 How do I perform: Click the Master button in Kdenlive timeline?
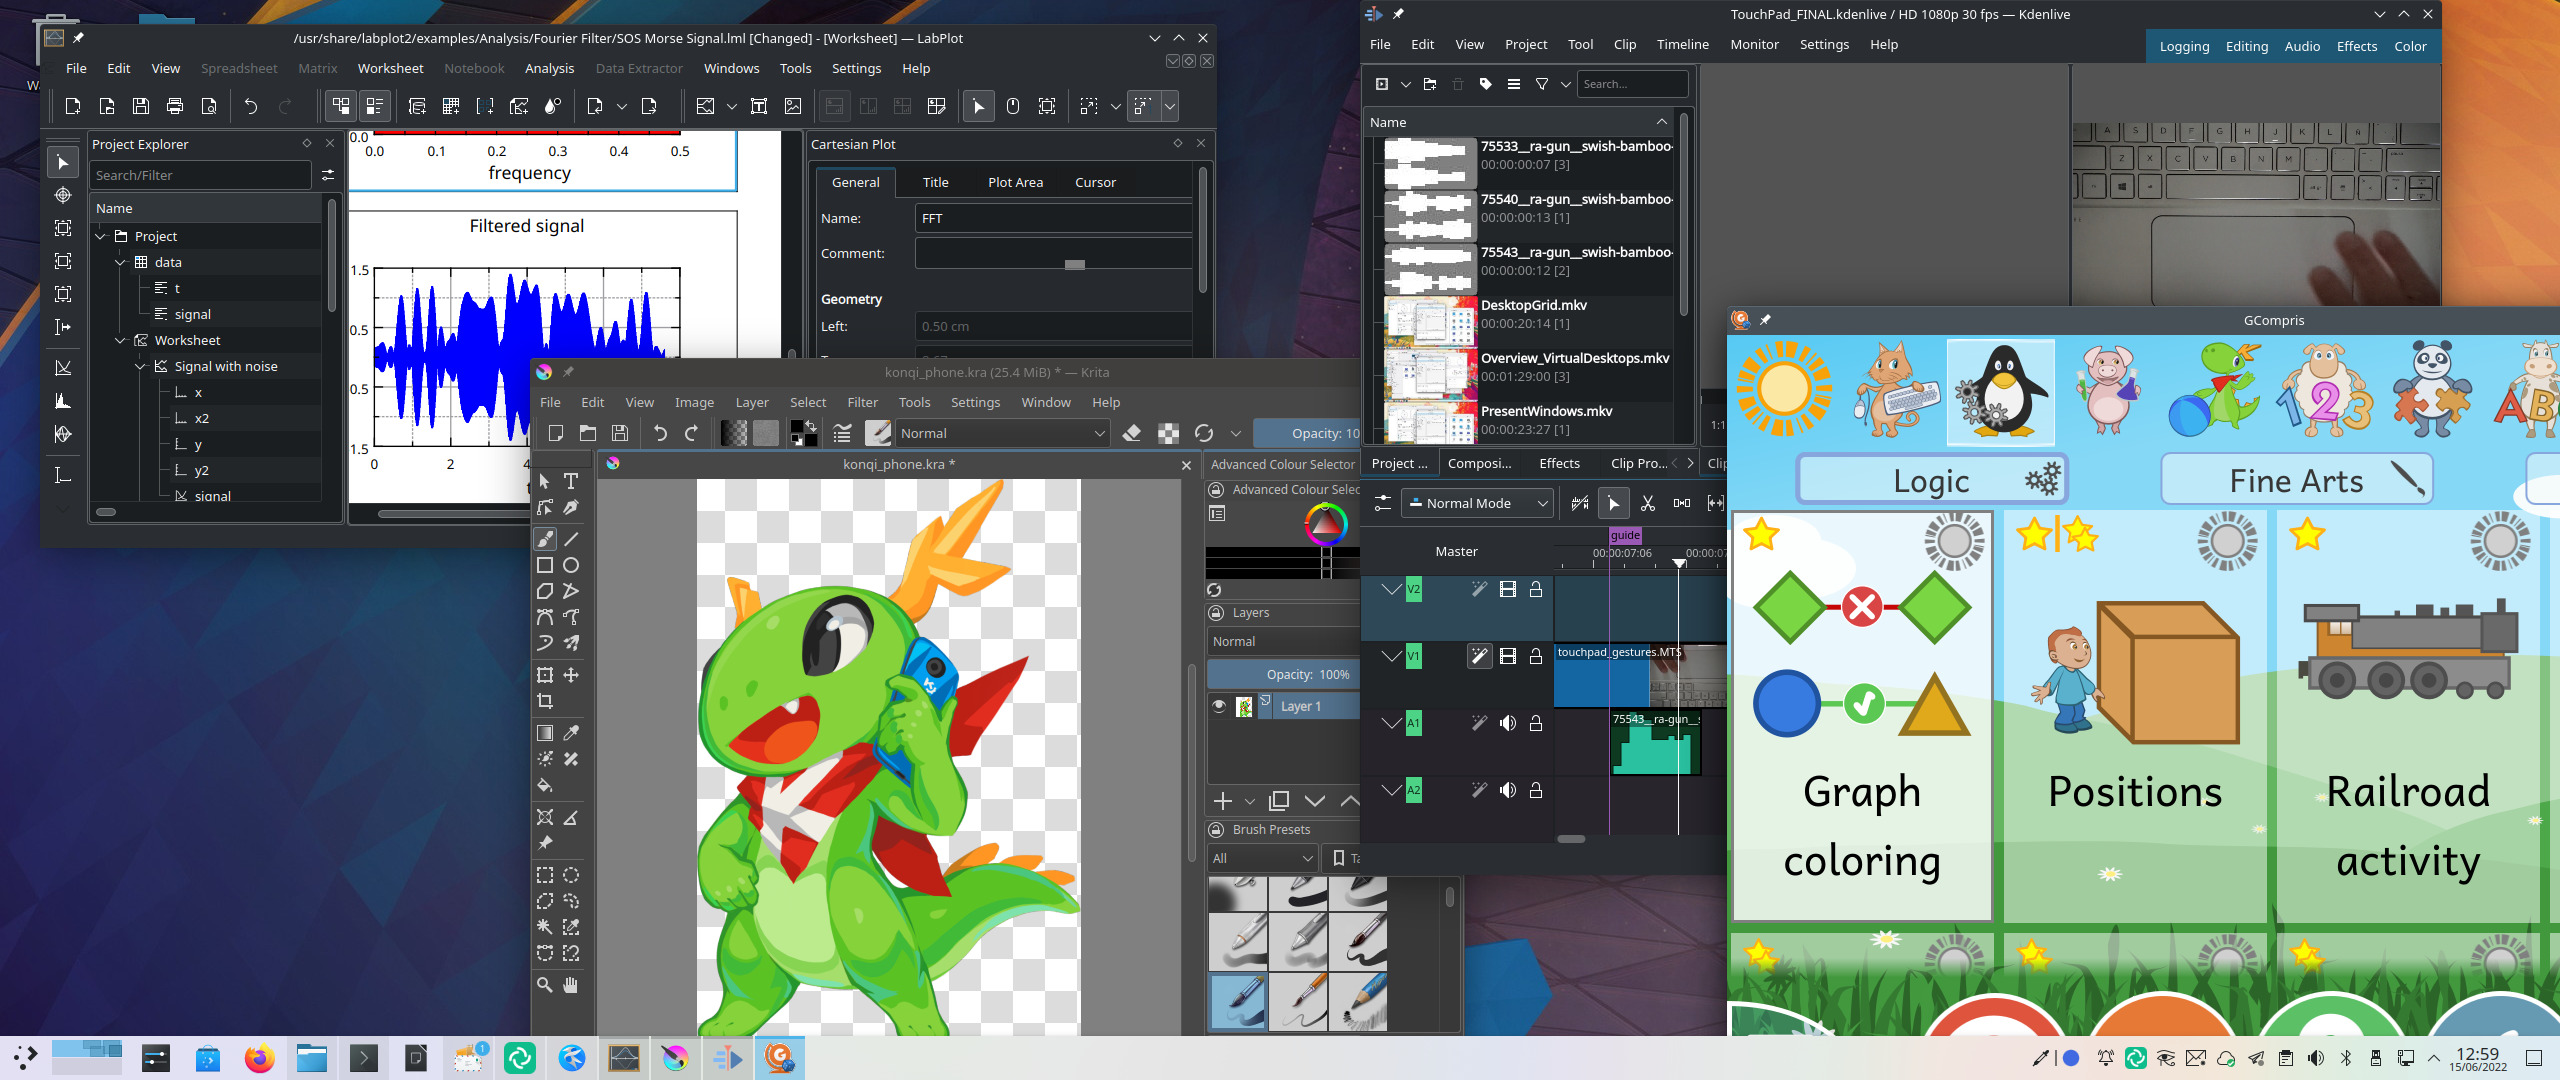(1456, 551)
